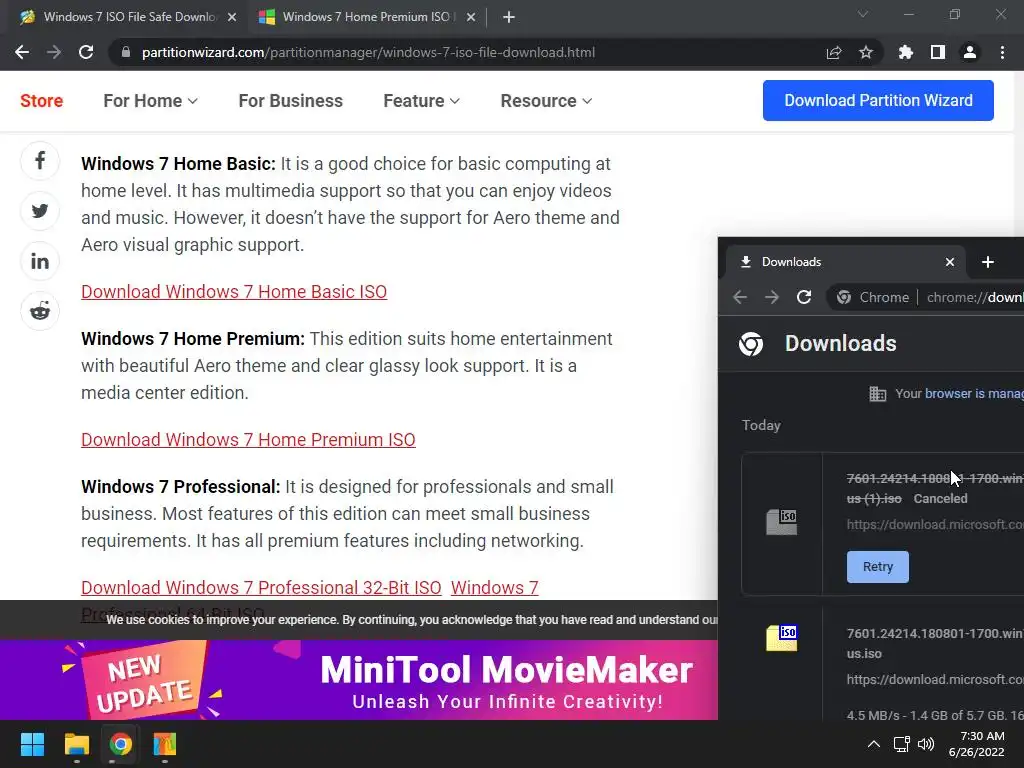This screenshot has height=768, width=1024.
Task: Open new tab in Downloads window
Action: tap(987, 262)
